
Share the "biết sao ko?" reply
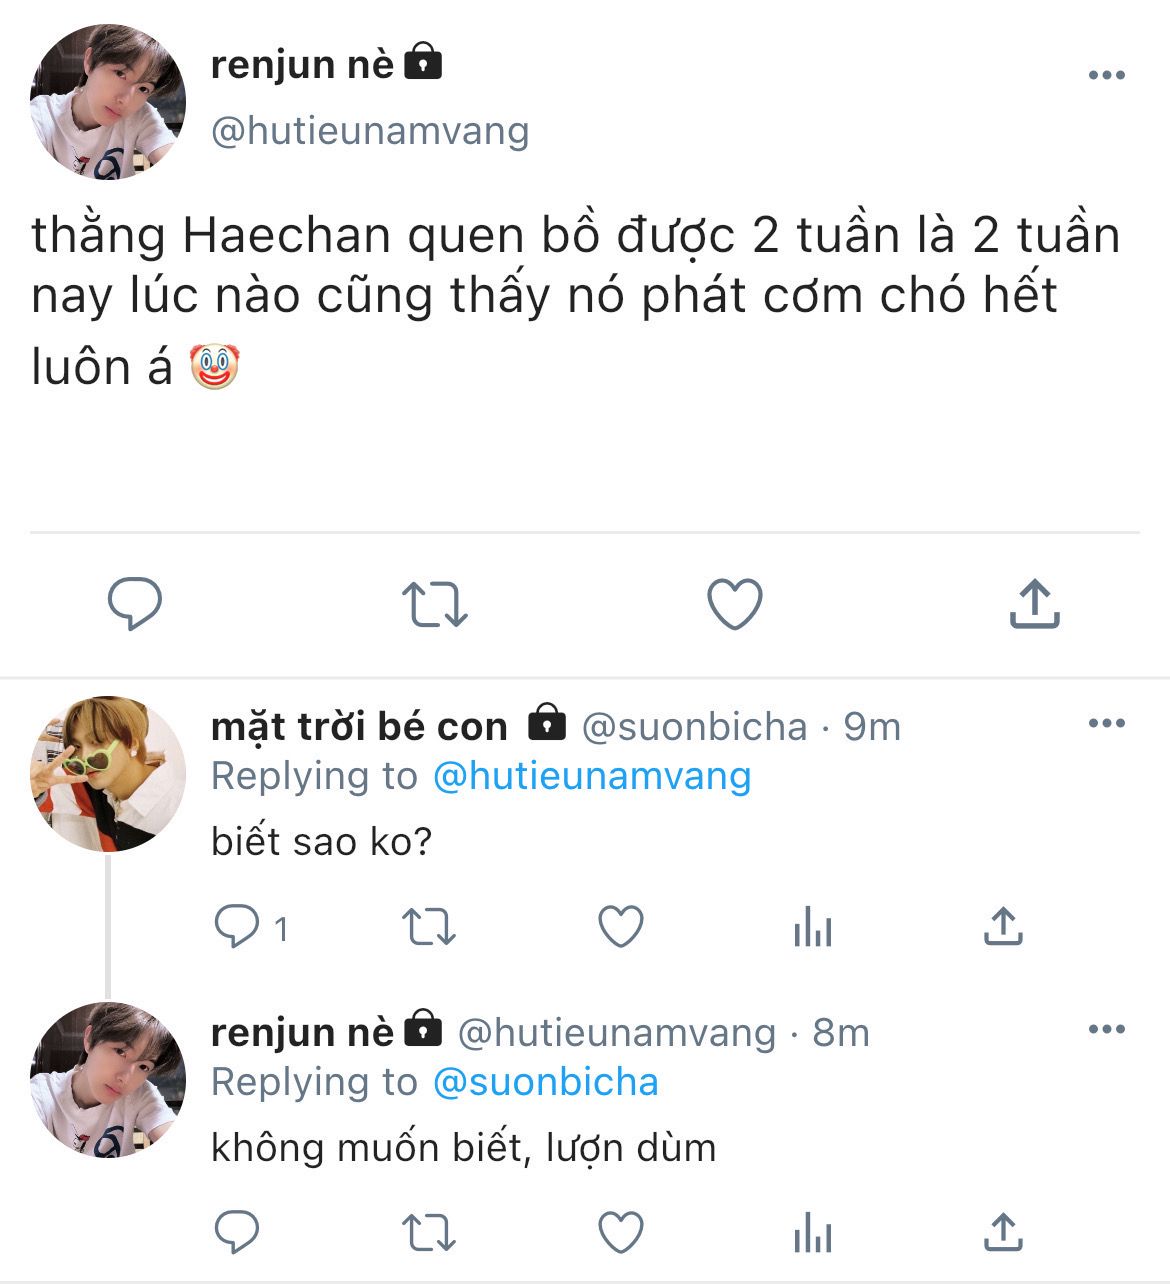[1002, 928]
